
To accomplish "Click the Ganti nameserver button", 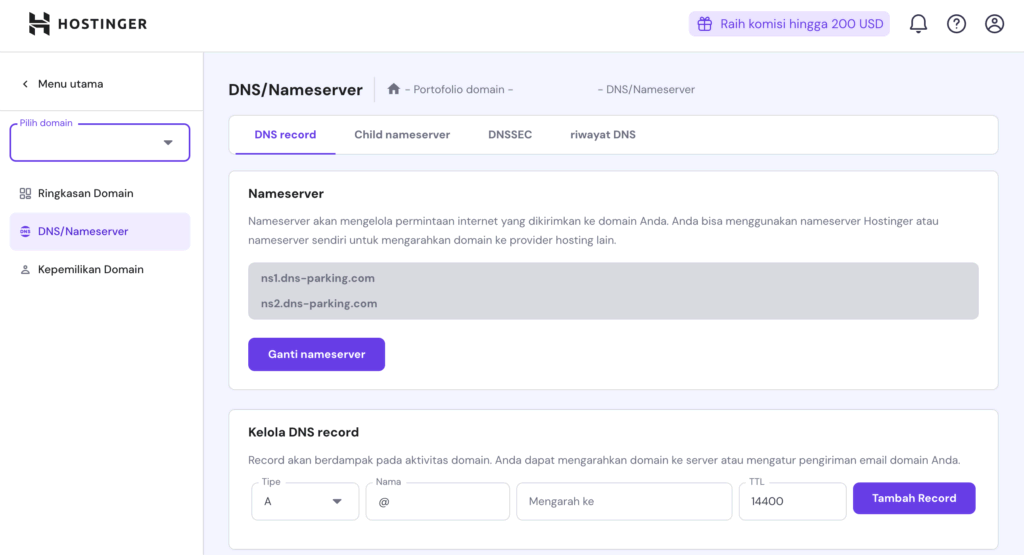I will click(316, 354).
